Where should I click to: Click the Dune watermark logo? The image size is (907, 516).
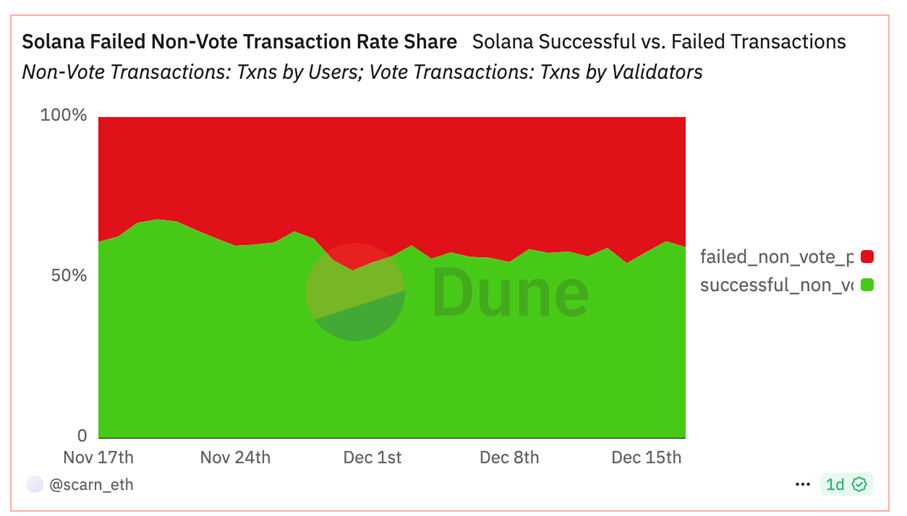tap(355, 292)
